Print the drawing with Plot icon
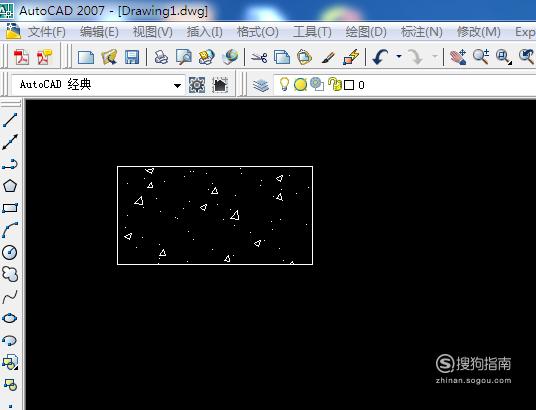This screenshot has width=536, height=410. pyautogui.click(x=161, y=57)
